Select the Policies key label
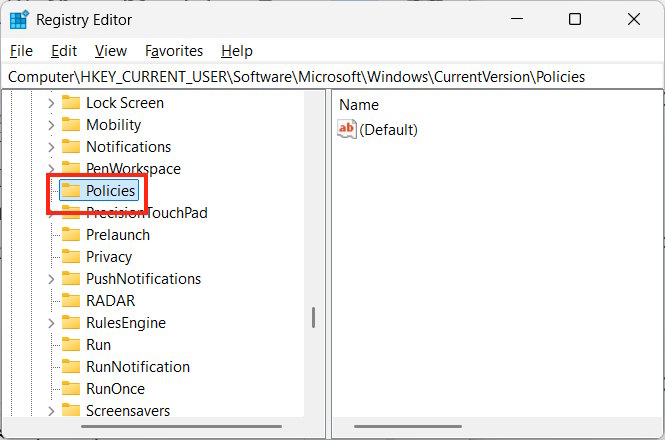Screen dimensions: 665x440 click(x=110, y=191)
